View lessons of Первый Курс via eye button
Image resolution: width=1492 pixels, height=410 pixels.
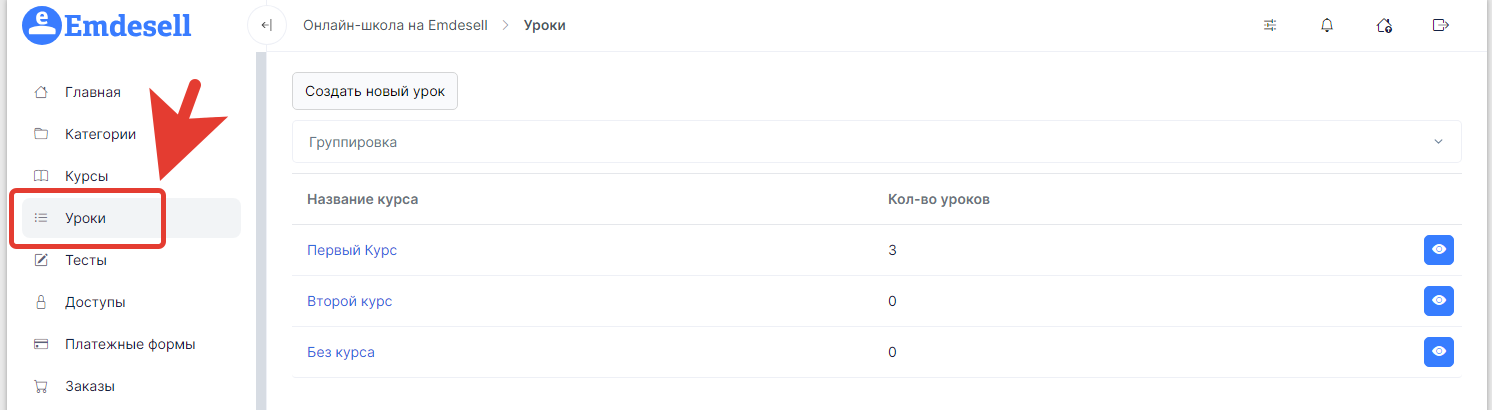click(1438, 250)
